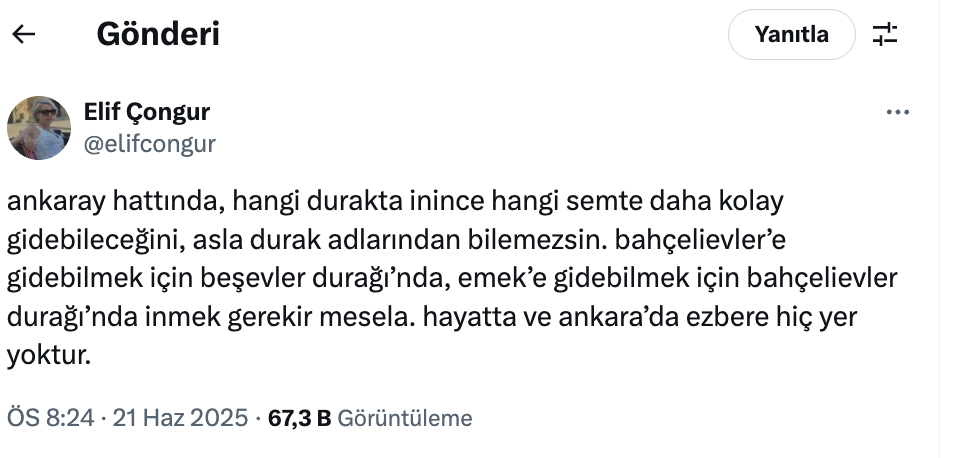Click the Görüntüleme label

(405, 418)
